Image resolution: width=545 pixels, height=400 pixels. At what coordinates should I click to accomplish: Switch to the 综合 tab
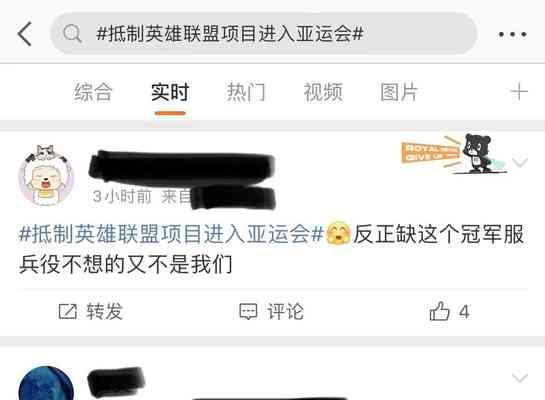(x=93, y=92)
